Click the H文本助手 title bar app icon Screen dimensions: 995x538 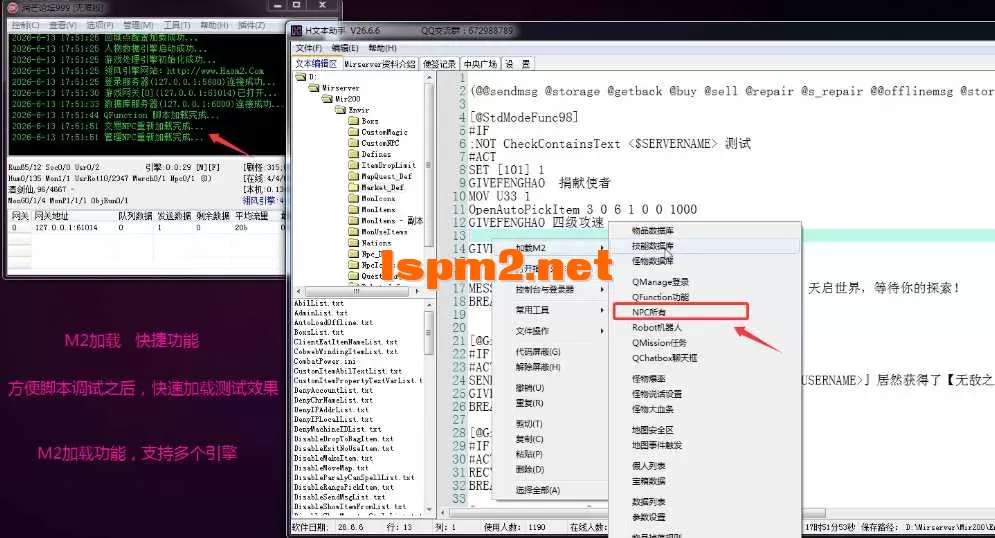pyautogui.click(x=297, y=30)
